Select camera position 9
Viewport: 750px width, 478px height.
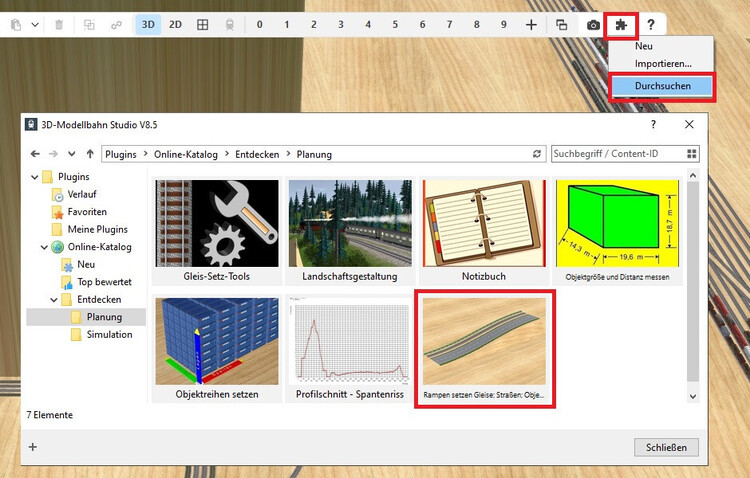pyautogui.click(x=504, y=24)
